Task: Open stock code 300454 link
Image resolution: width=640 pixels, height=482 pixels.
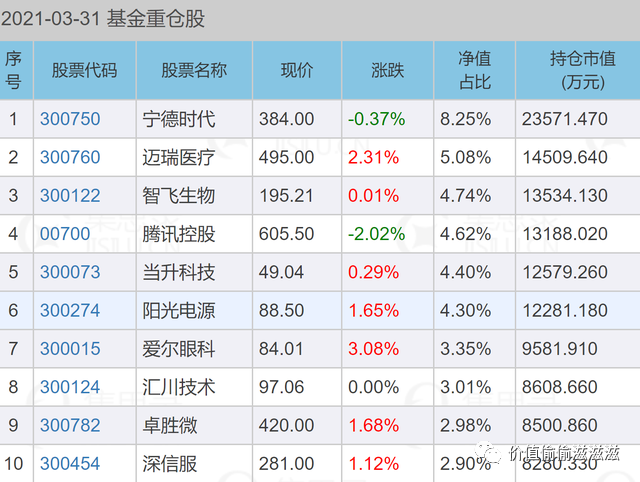Action: (70, 464)
